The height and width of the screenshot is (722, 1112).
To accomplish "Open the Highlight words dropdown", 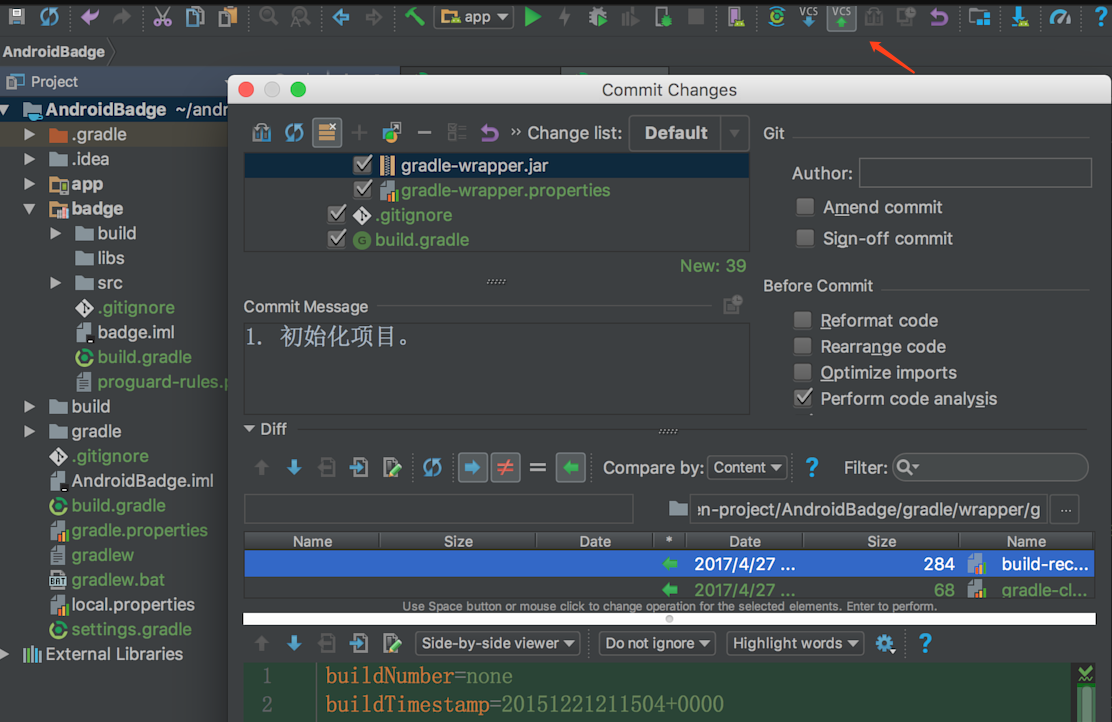I will pyautogui.click(x=796, y=643).
